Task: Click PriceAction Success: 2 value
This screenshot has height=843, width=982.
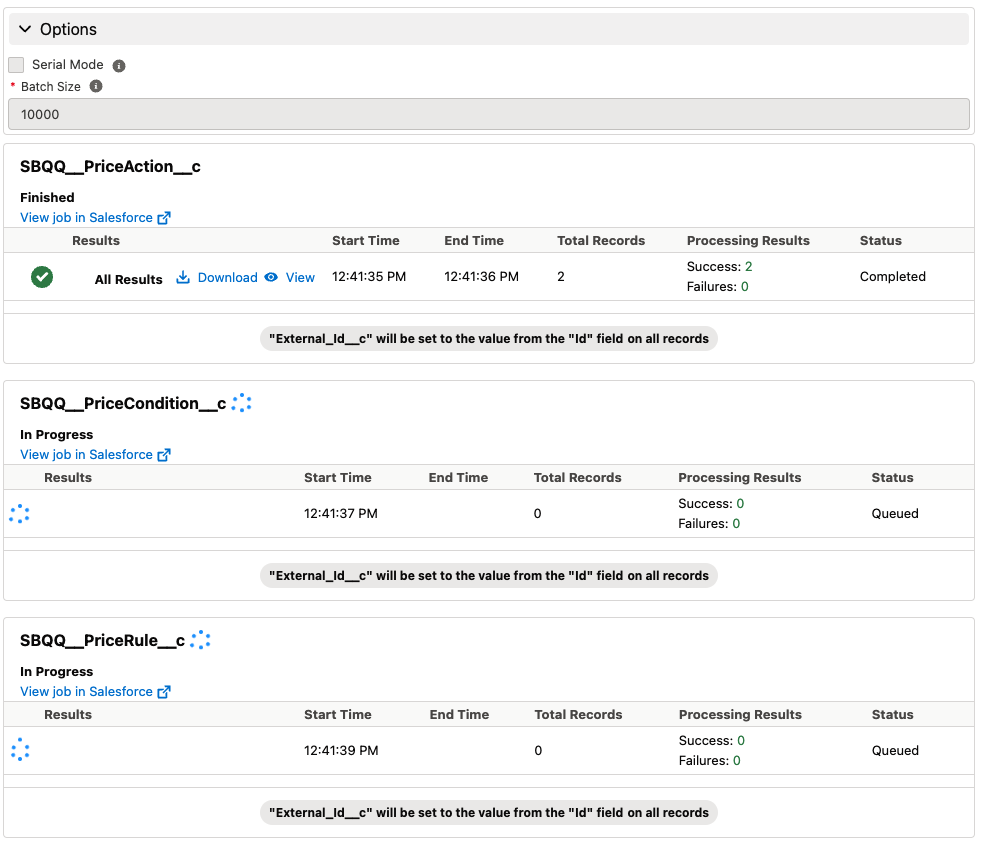Action: point(720,266)
